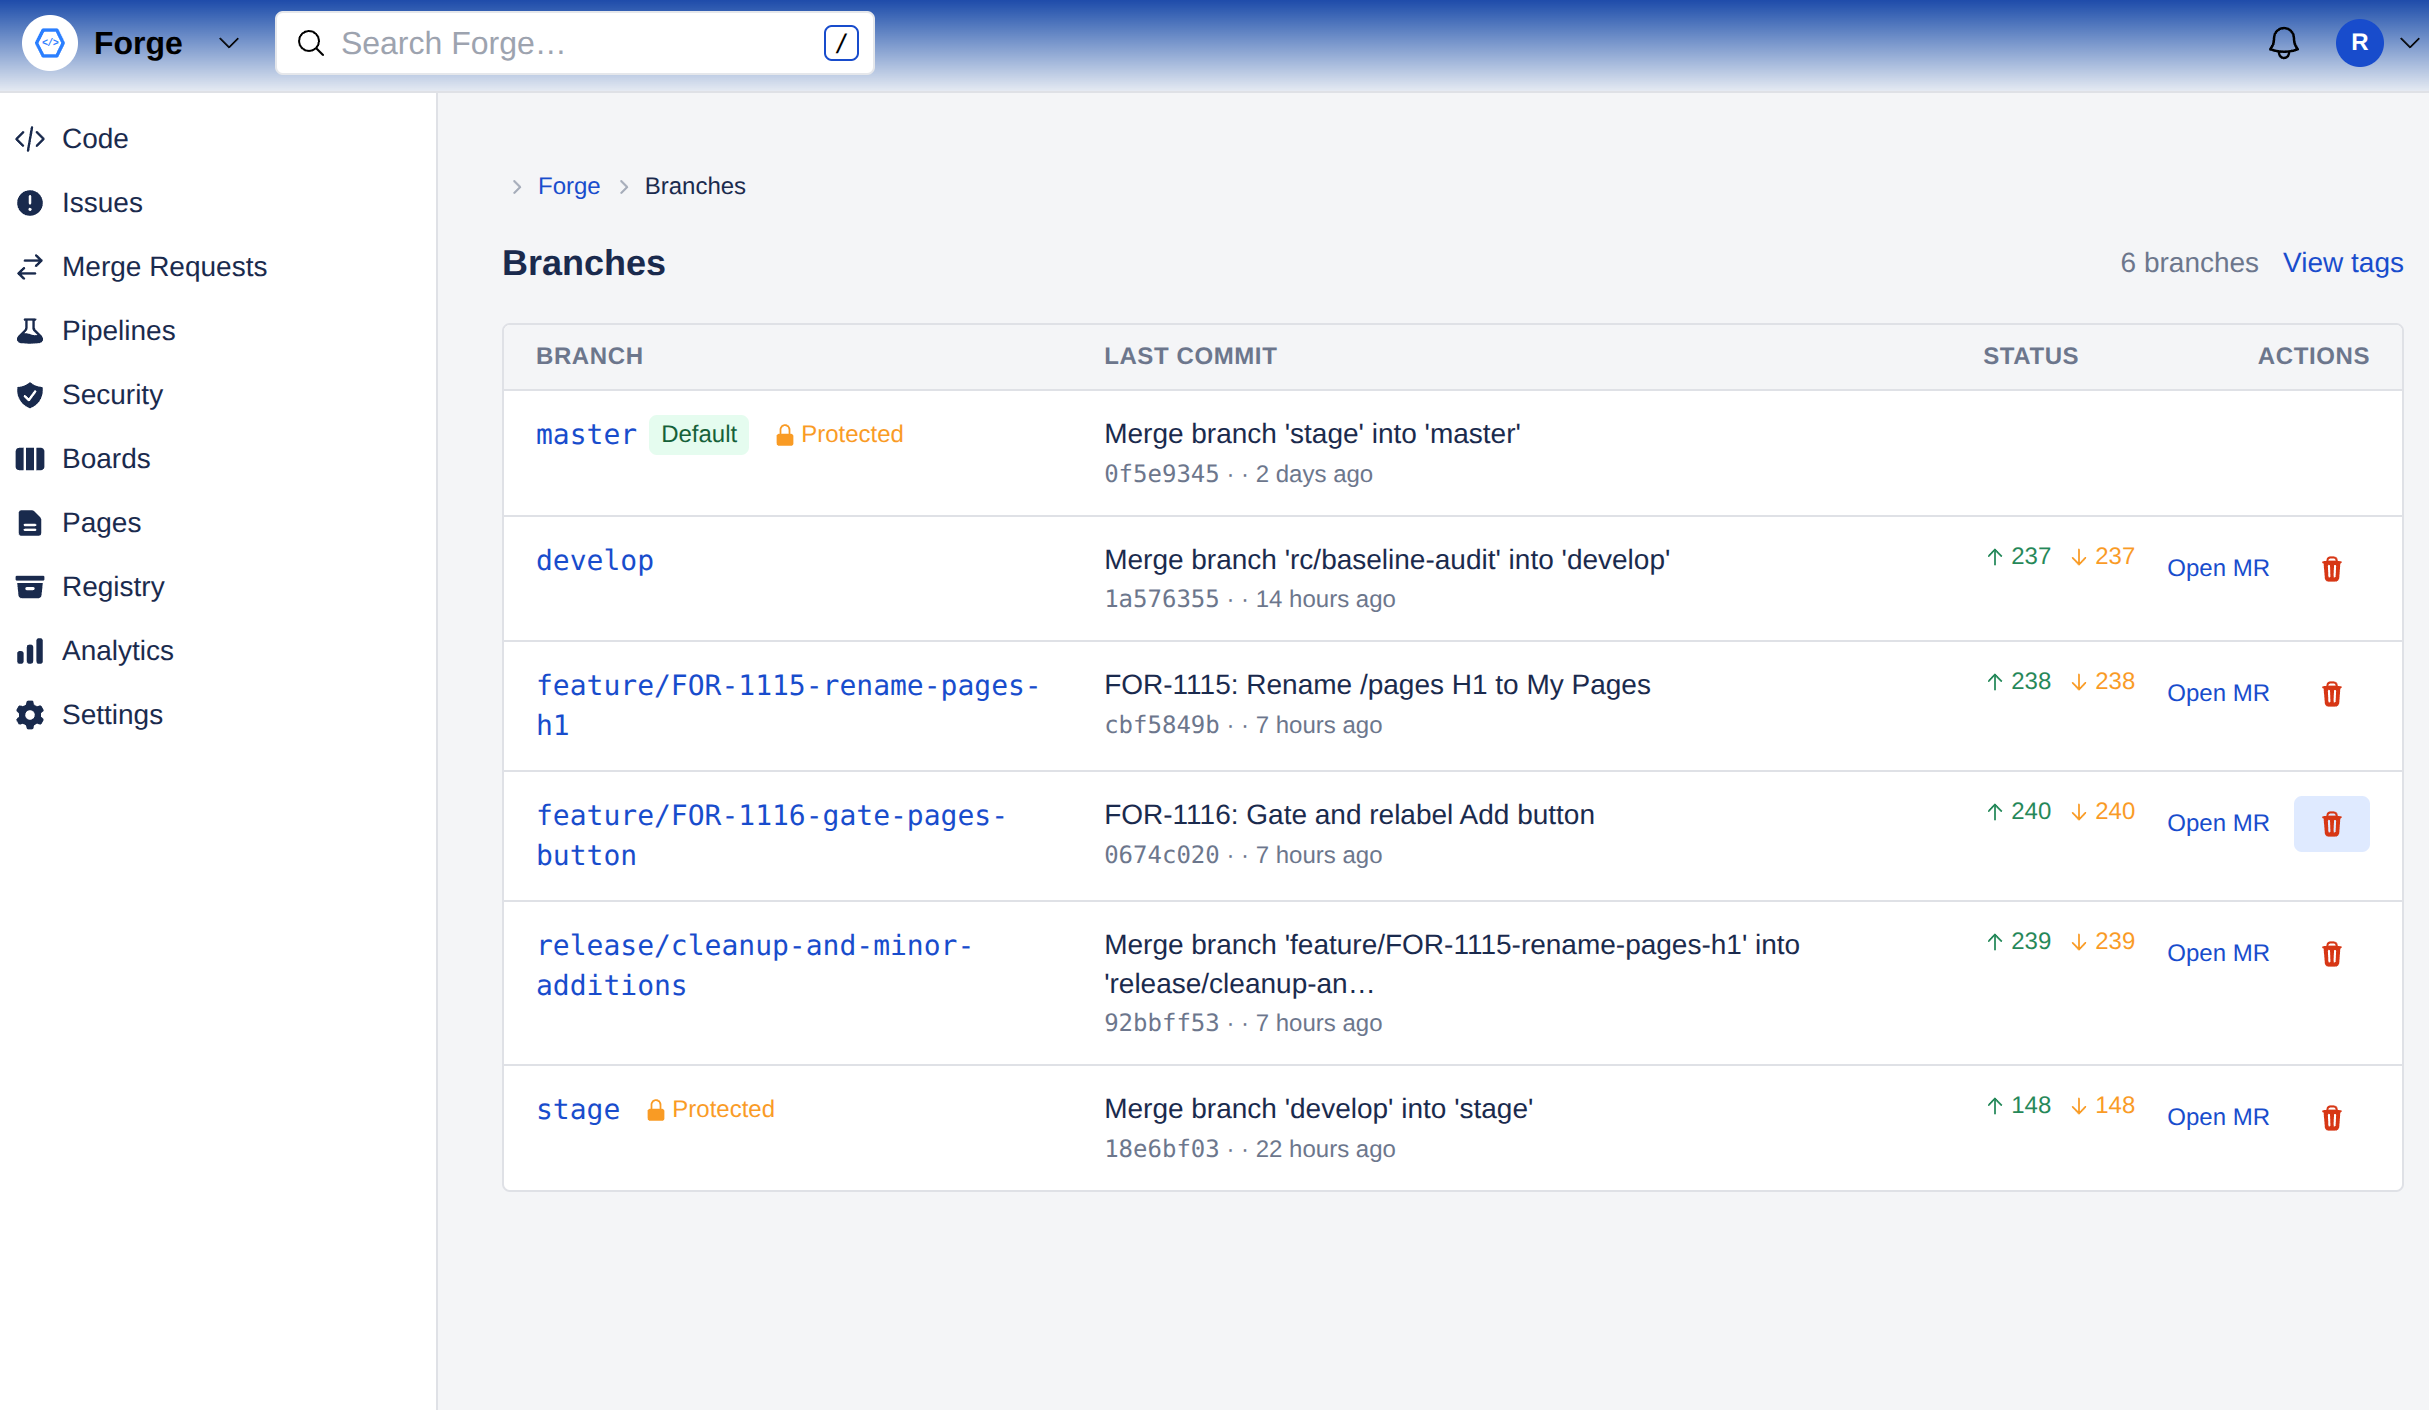The height and width of the screenshot is (1410, 2429).
Task: Click the Code brackets sidebar icon
Action: tap(30, 139)
